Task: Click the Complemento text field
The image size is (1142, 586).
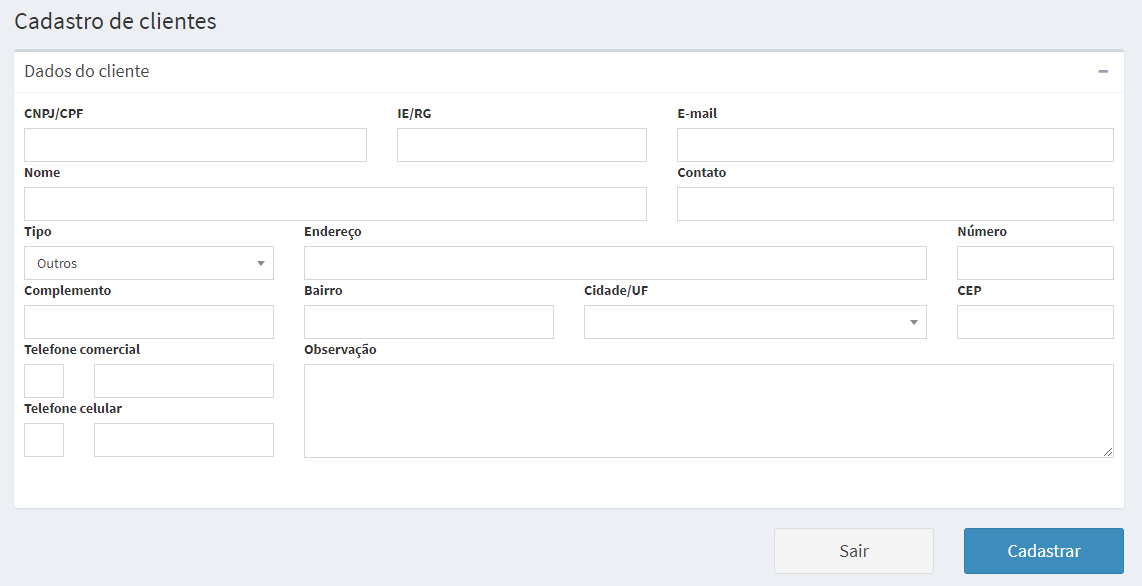Action: pos(149,322)
